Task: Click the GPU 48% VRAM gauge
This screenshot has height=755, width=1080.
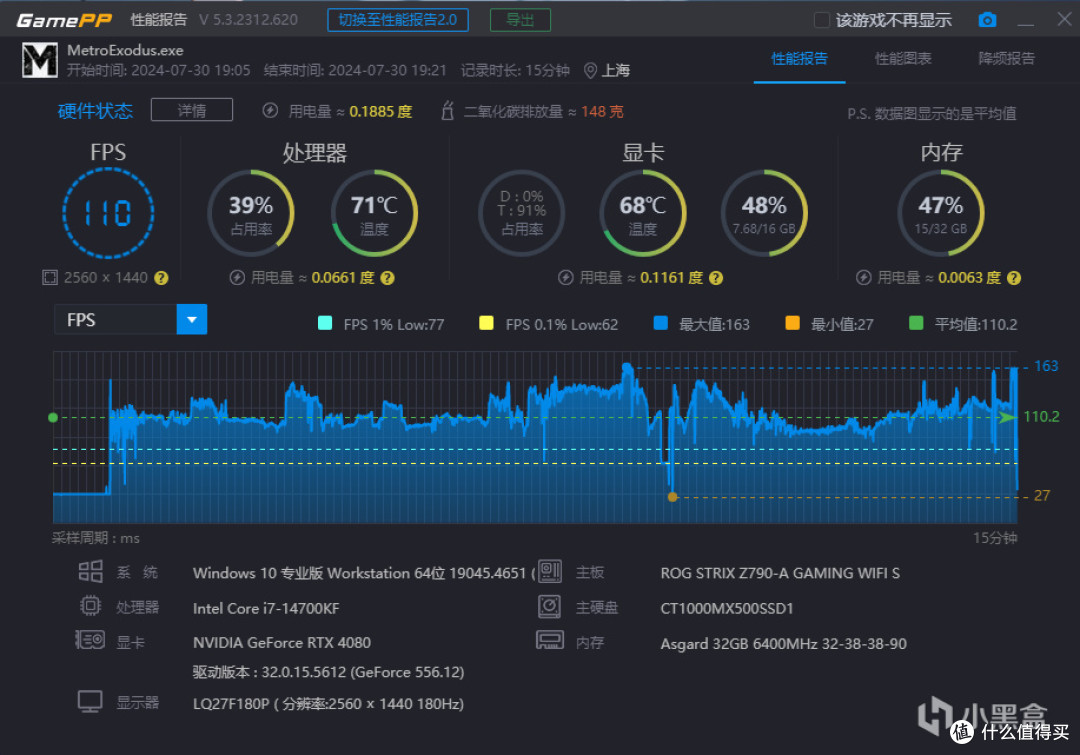Action: (x=764, y=213)
